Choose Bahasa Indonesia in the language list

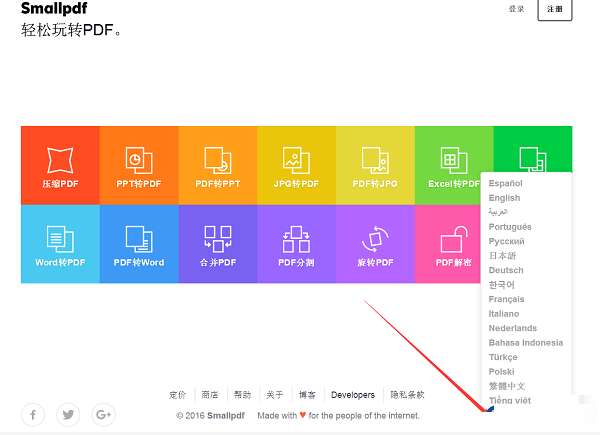click(x=526, y=343)
